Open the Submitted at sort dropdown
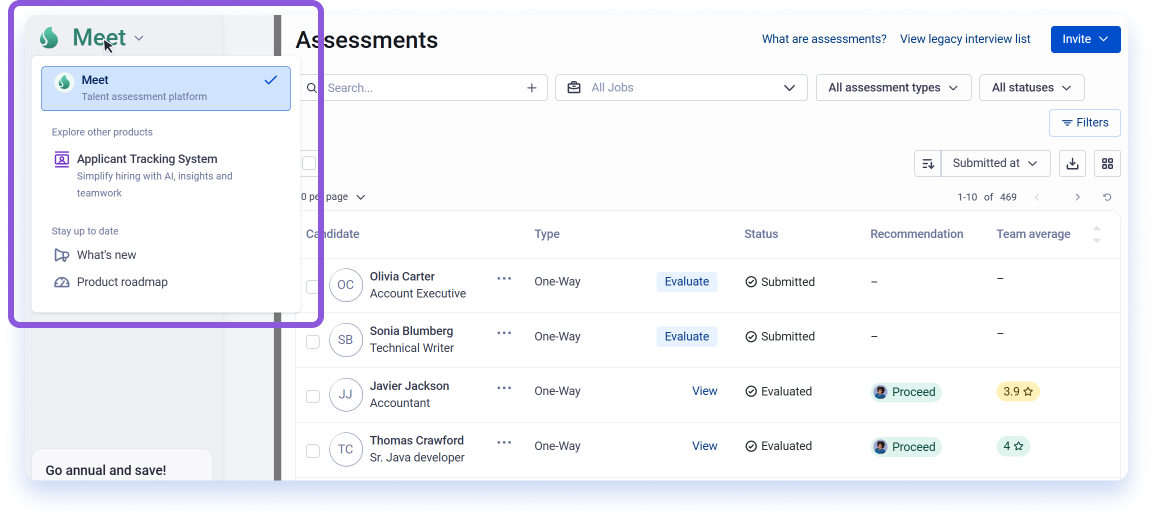 click(x=996, y=163)
